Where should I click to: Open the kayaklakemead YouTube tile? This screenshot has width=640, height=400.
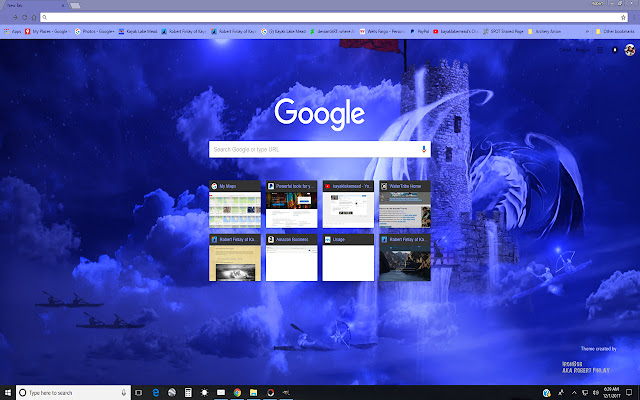(x=348, y=204)
